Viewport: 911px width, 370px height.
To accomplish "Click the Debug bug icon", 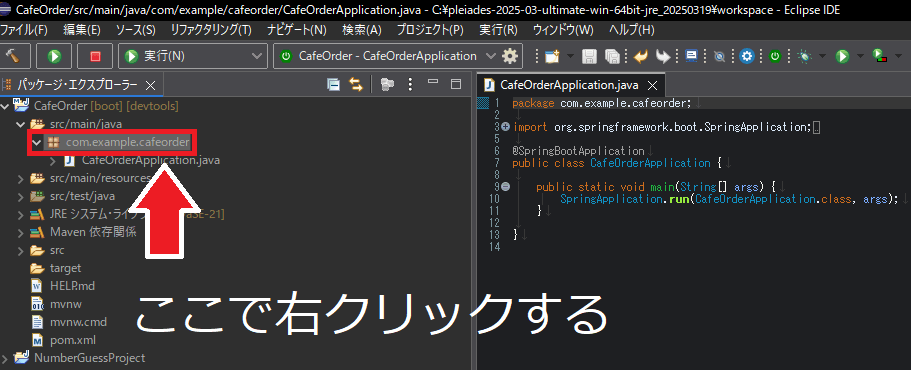I will [805, 56].
